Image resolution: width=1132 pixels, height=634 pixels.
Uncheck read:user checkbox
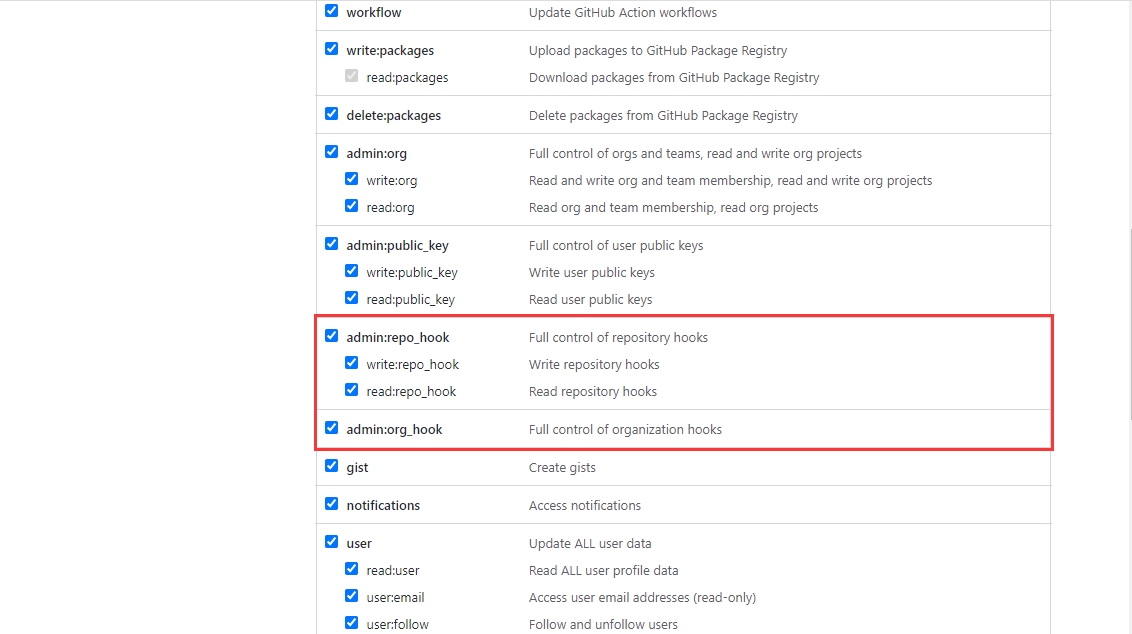[351, 569]
